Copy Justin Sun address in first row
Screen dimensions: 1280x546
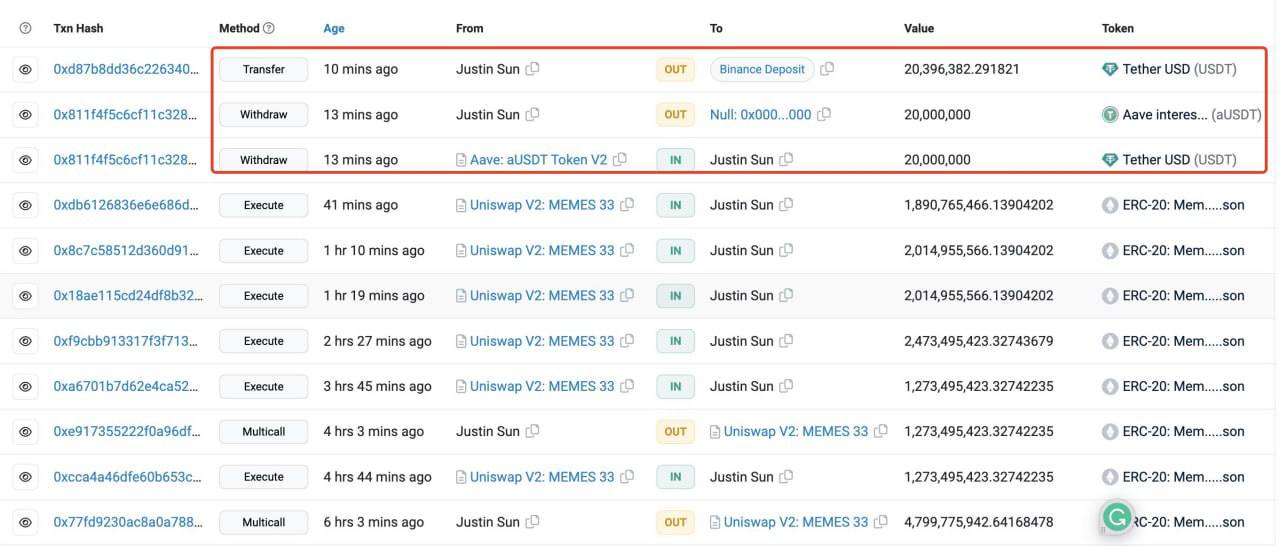pyautogui.click(x=533, y=69)
